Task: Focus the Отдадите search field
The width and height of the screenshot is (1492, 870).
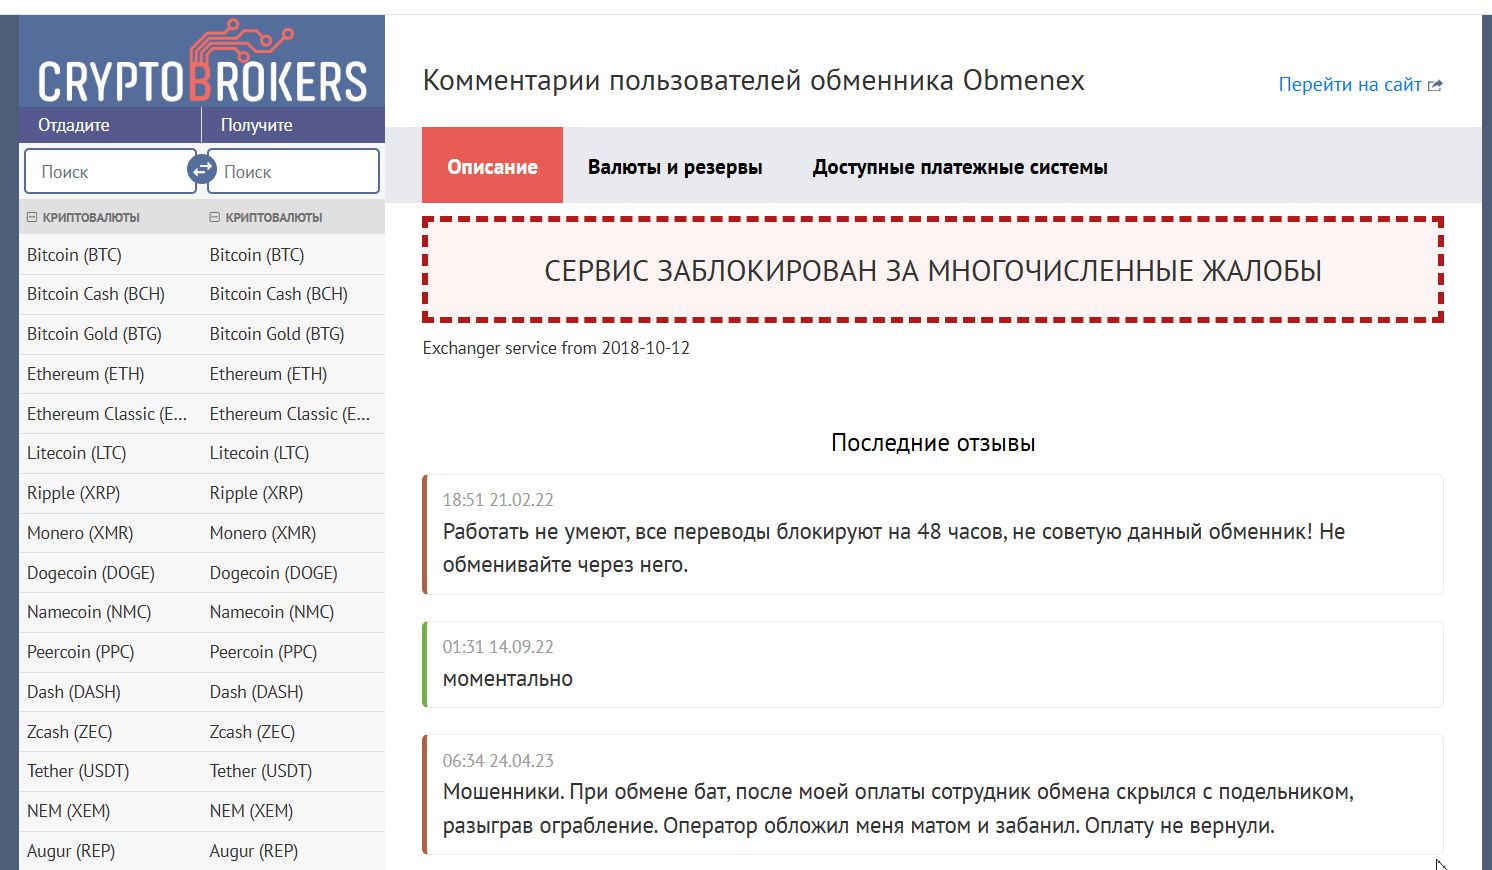Action: click(109, 171)
